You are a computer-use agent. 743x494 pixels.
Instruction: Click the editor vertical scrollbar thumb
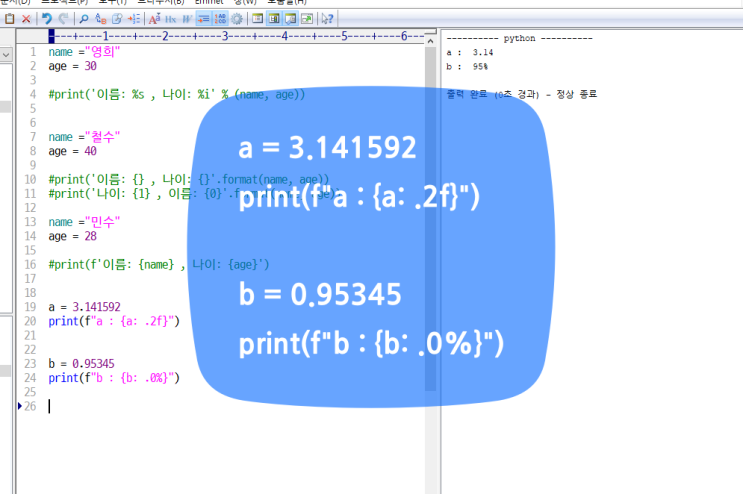pyautogui.click(x=430, y=218)
